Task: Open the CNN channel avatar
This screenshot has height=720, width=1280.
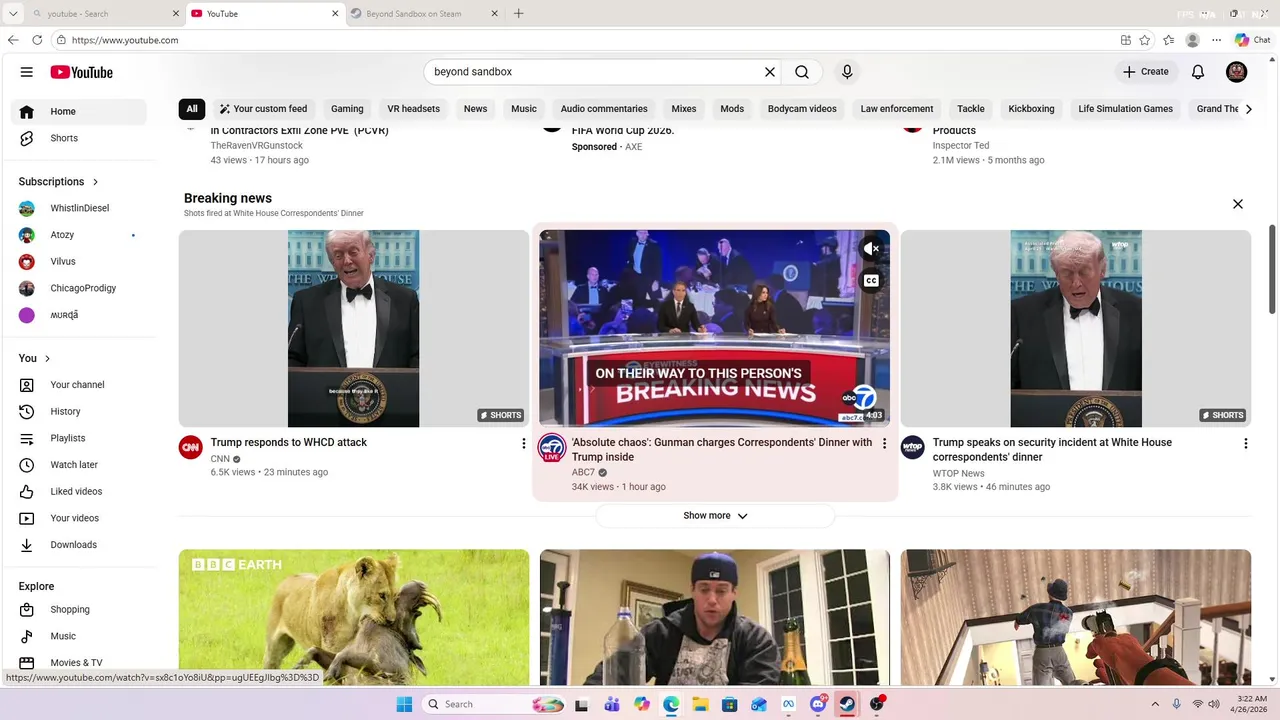Action: click(191, 447)
